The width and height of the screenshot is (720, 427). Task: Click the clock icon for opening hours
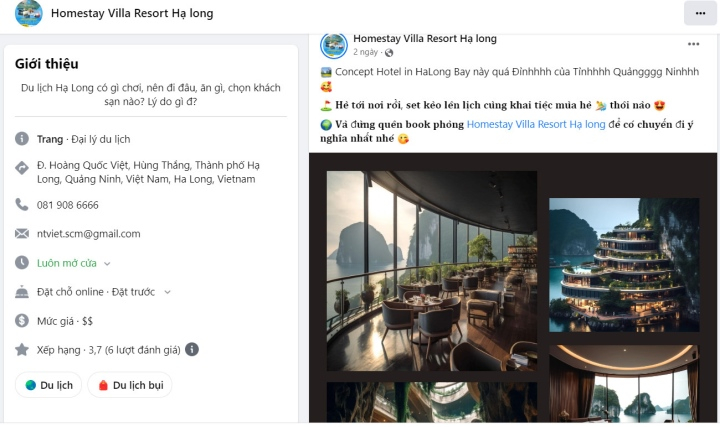22,263
